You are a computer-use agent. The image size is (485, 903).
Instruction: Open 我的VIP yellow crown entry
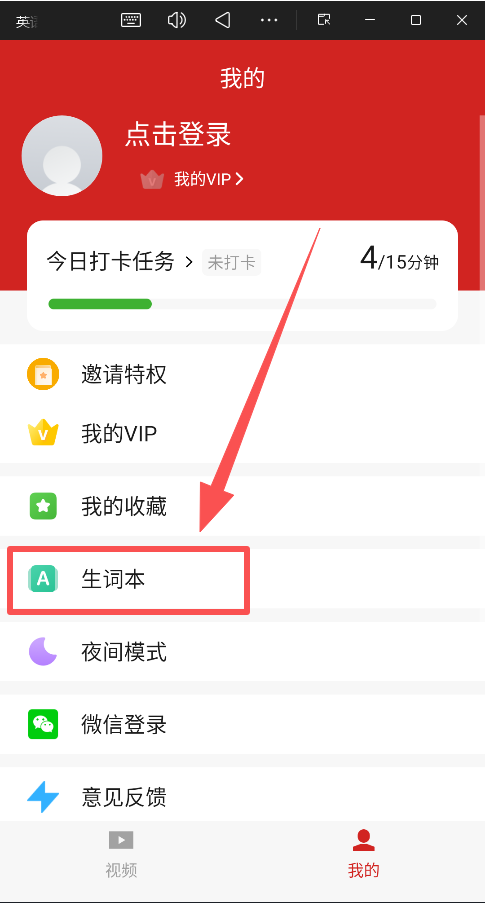[x=242, y=433]
